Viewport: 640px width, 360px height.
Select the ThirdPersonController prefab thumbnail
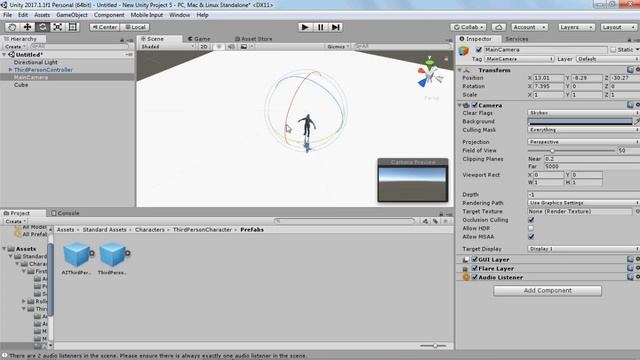click(113, 258)
